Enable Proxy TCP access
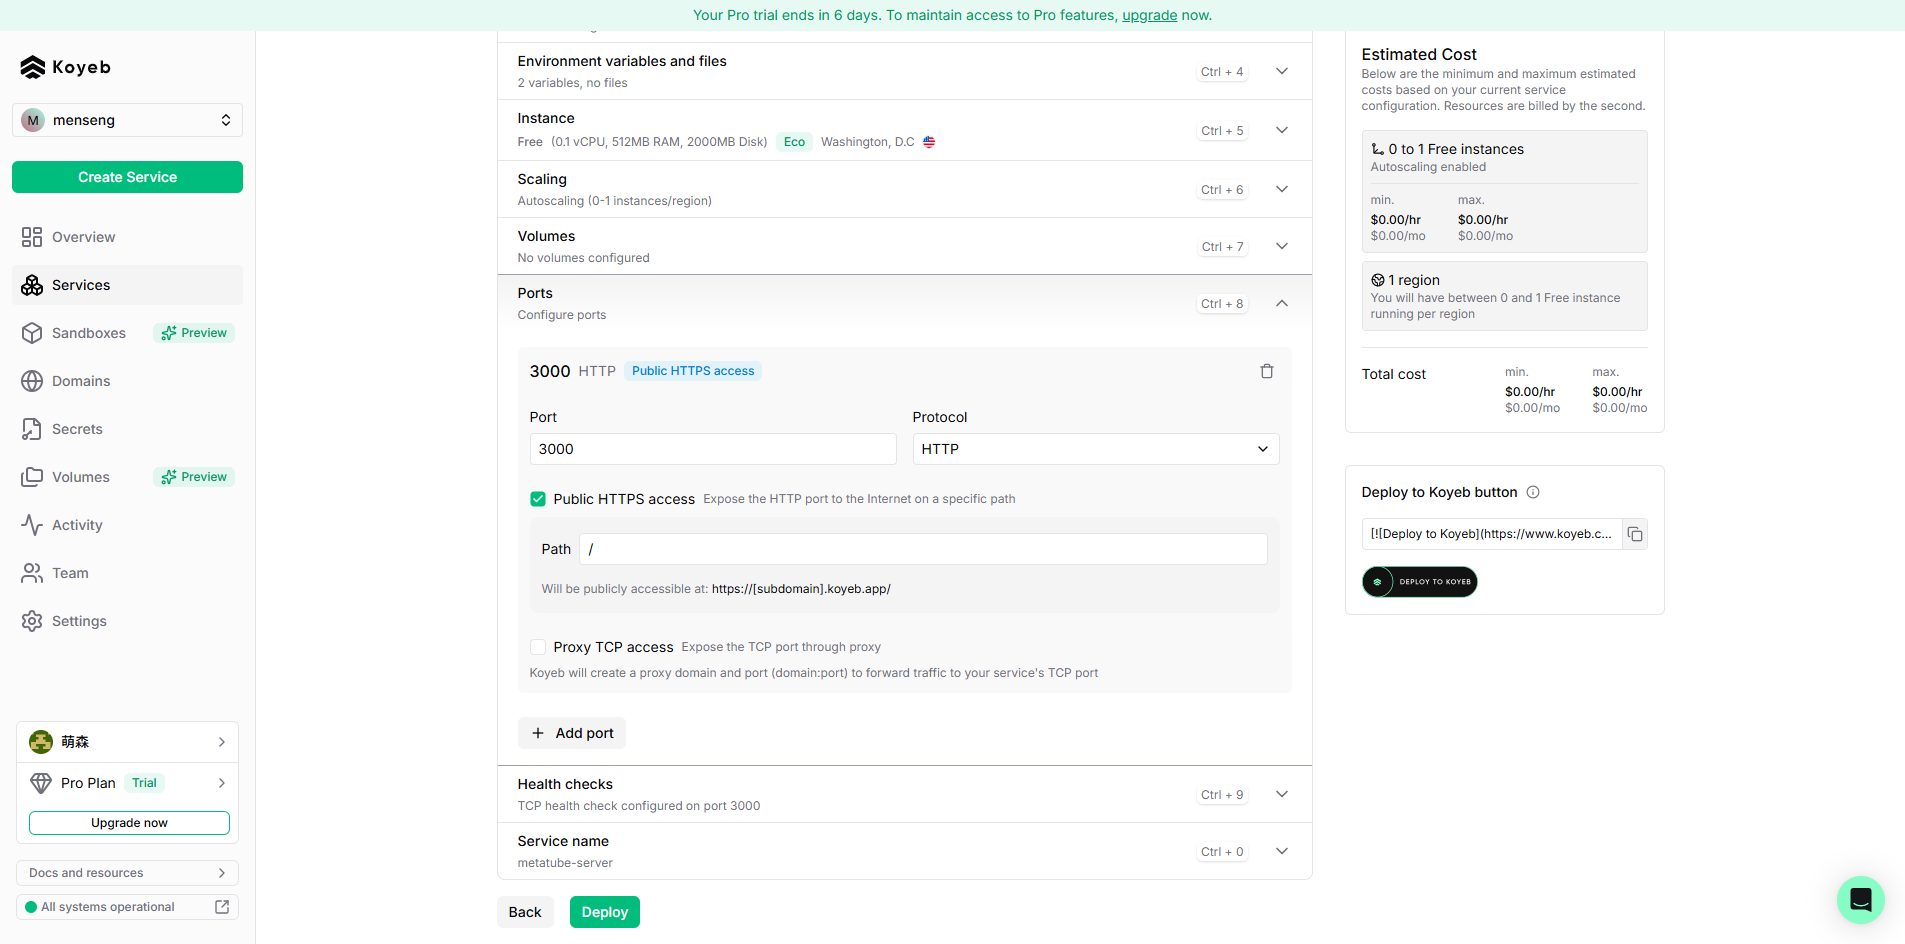Viewport: 1905px width, 944px height. (x=538, y=647)
